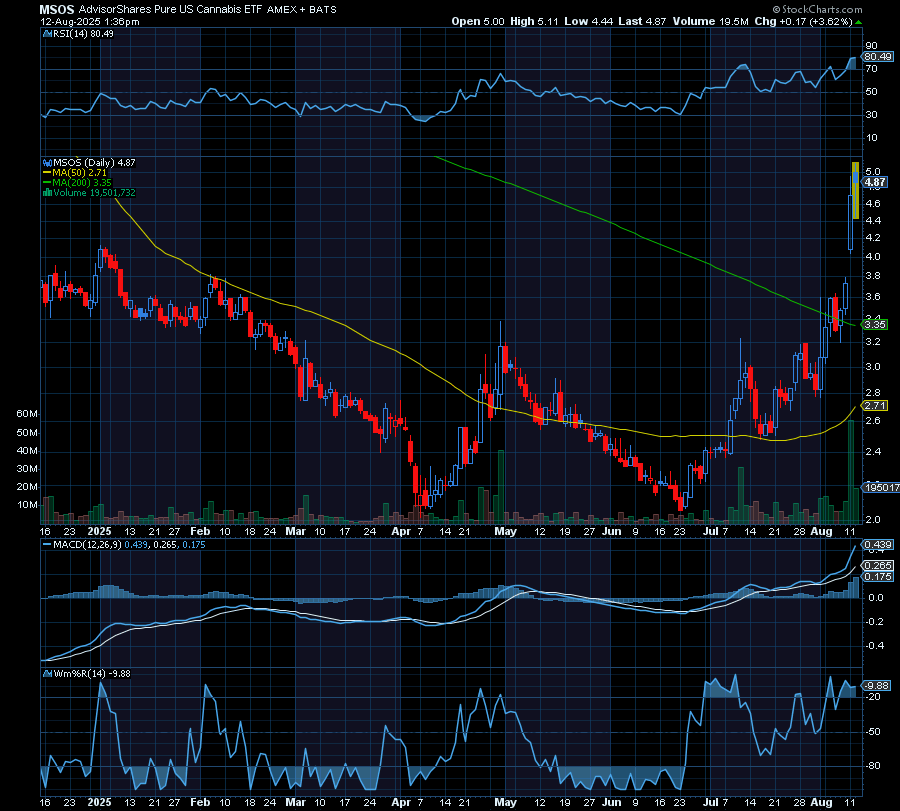Click the green MA(200) line marker

[47, 182]
